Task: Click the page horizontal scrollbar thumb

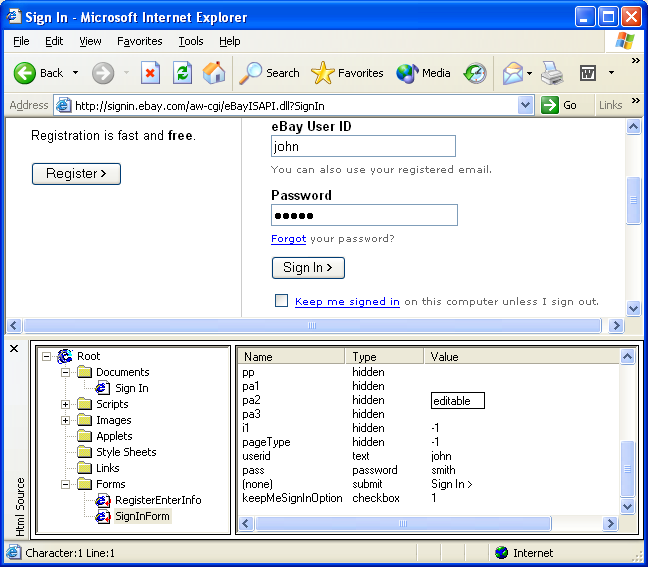Action: [x=311, y=326]
